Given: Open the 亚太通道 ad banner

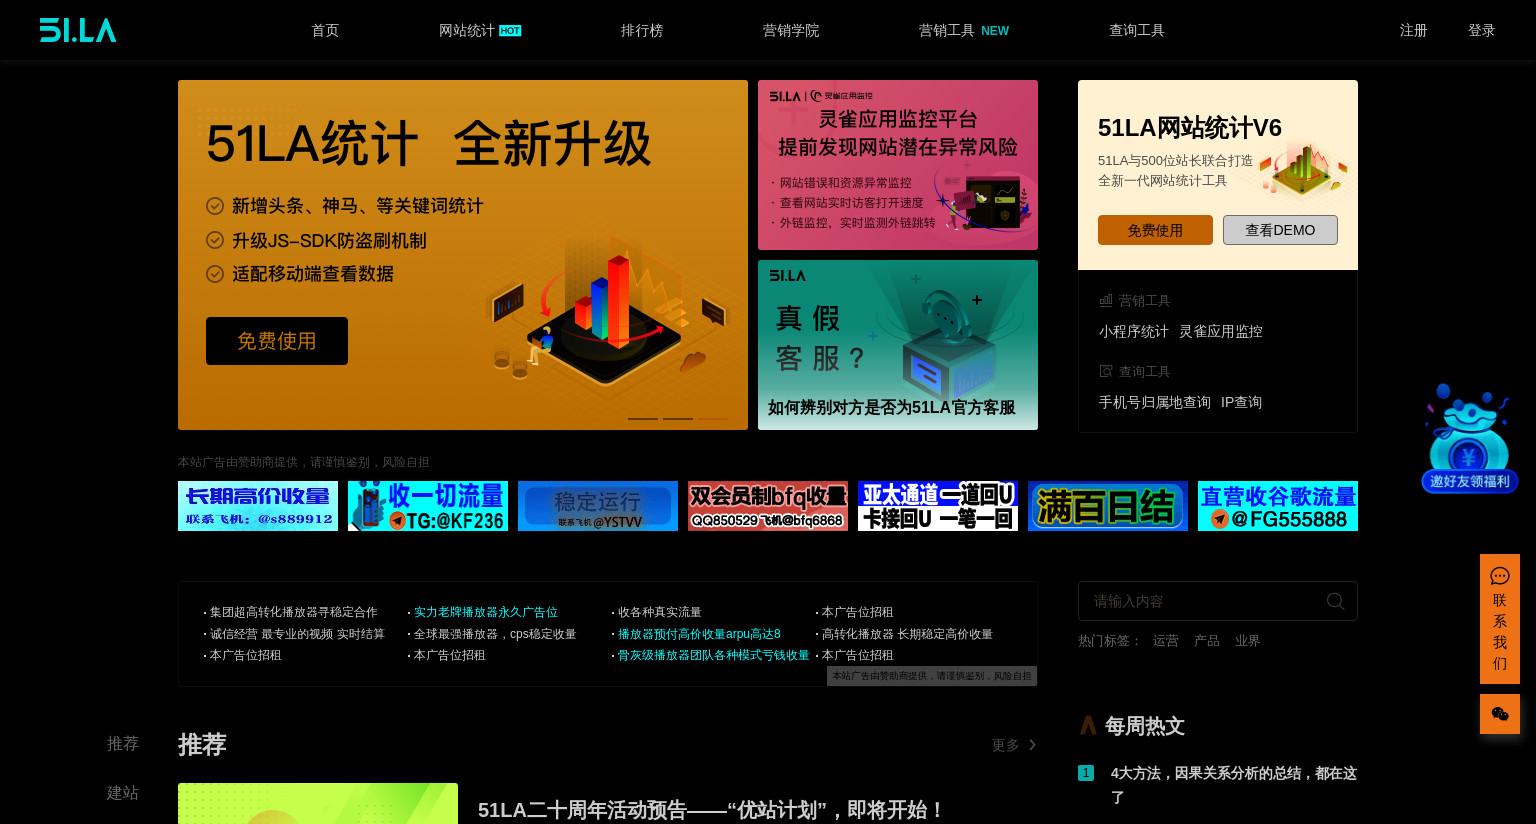Looking at the screenshot, I should coord(938,506).
